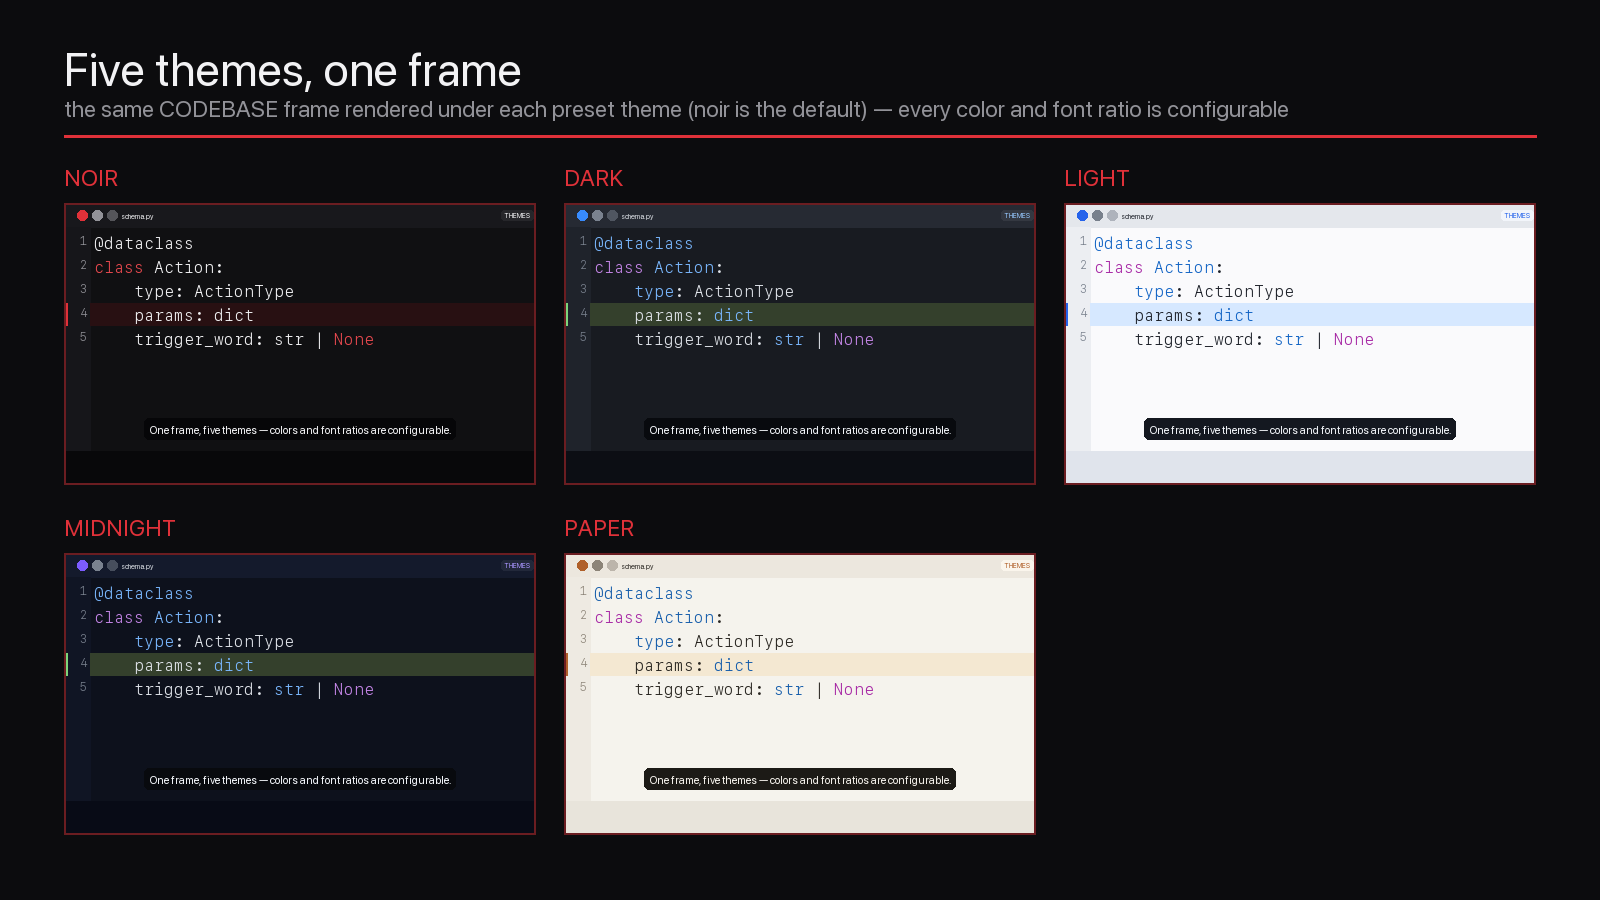Click line number 1 in LIGHT frame
This screenshot has height=900, width=1600.
point(1083,241)
